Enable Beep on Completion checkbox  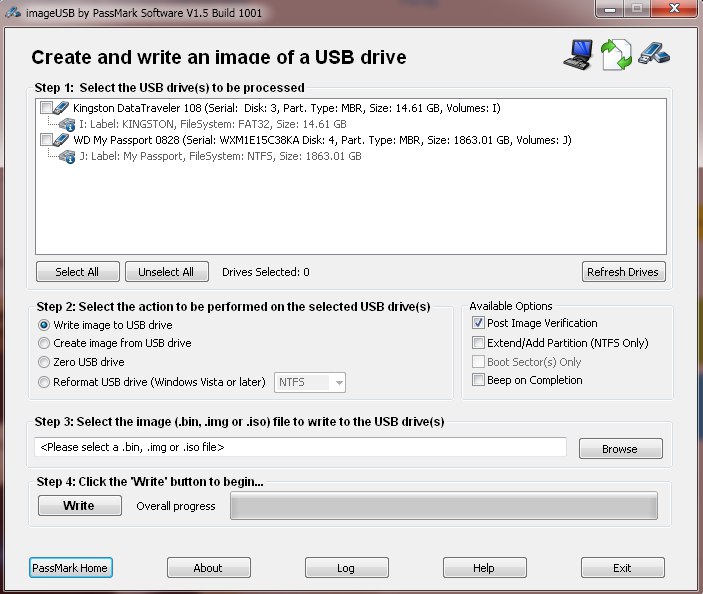pos(478,380)
